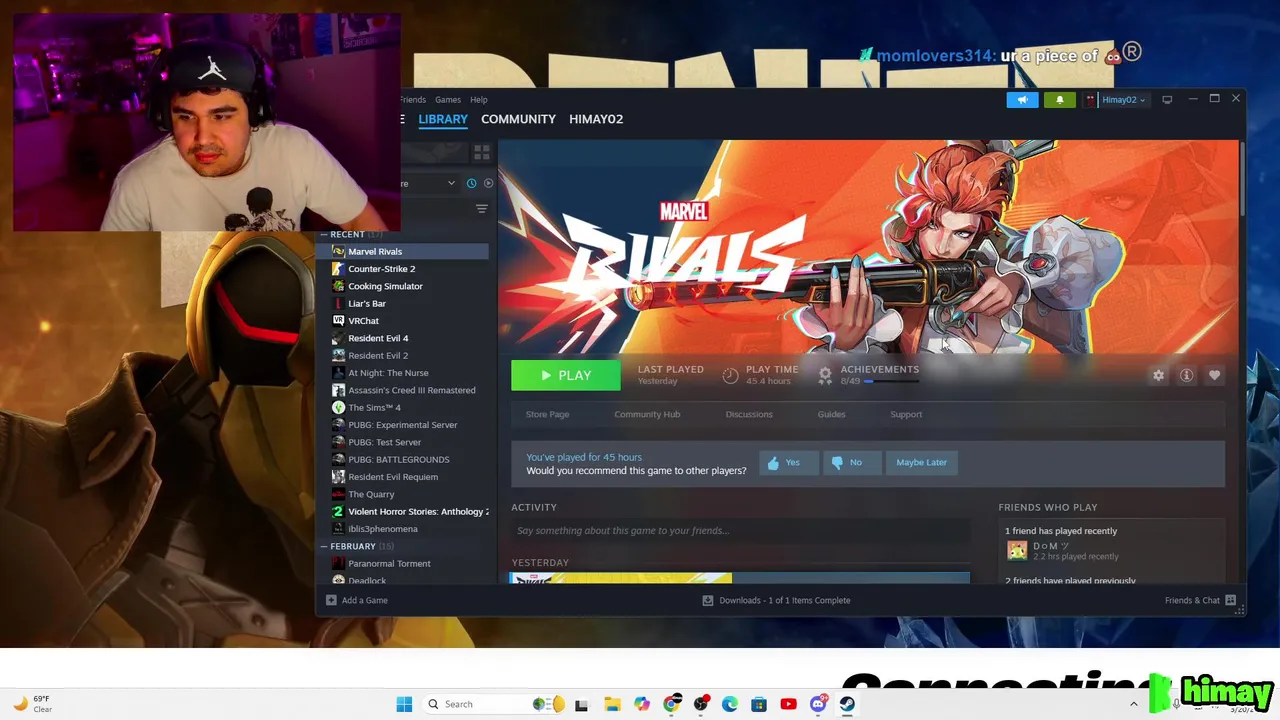Viewport: 1280px width, 720px height.
Task: Show game info icon
Action: [1186, 375]
